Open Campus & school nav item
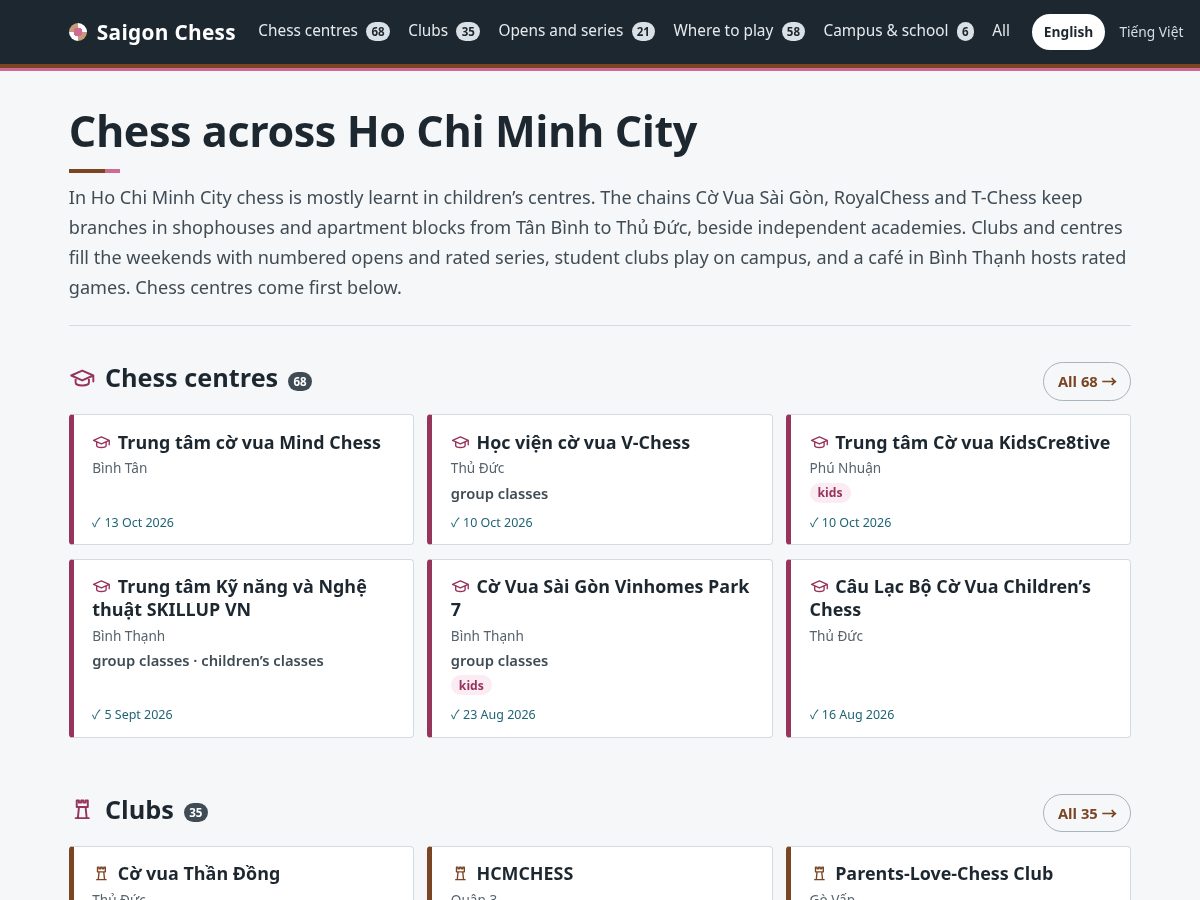This screenshot has width=1200, height=900. point(899,31)
